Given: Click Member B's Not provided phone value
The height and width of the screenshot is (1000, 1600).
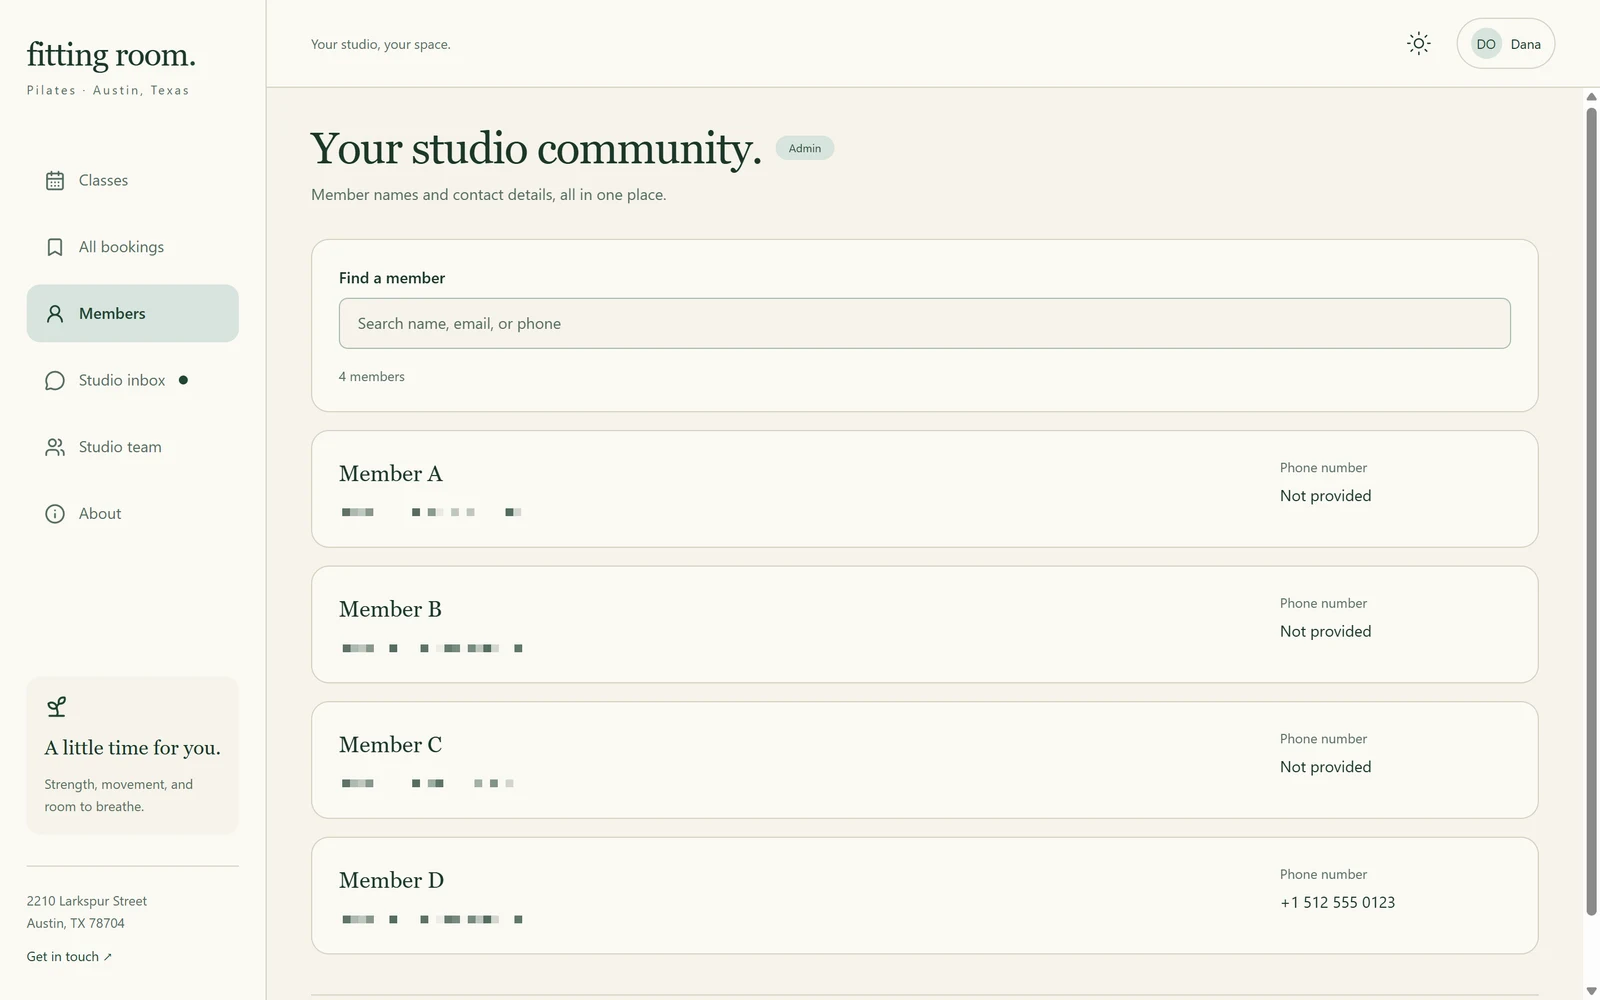Looking at the screenshot, I should pyautogui.click(x=1325, y=632).
